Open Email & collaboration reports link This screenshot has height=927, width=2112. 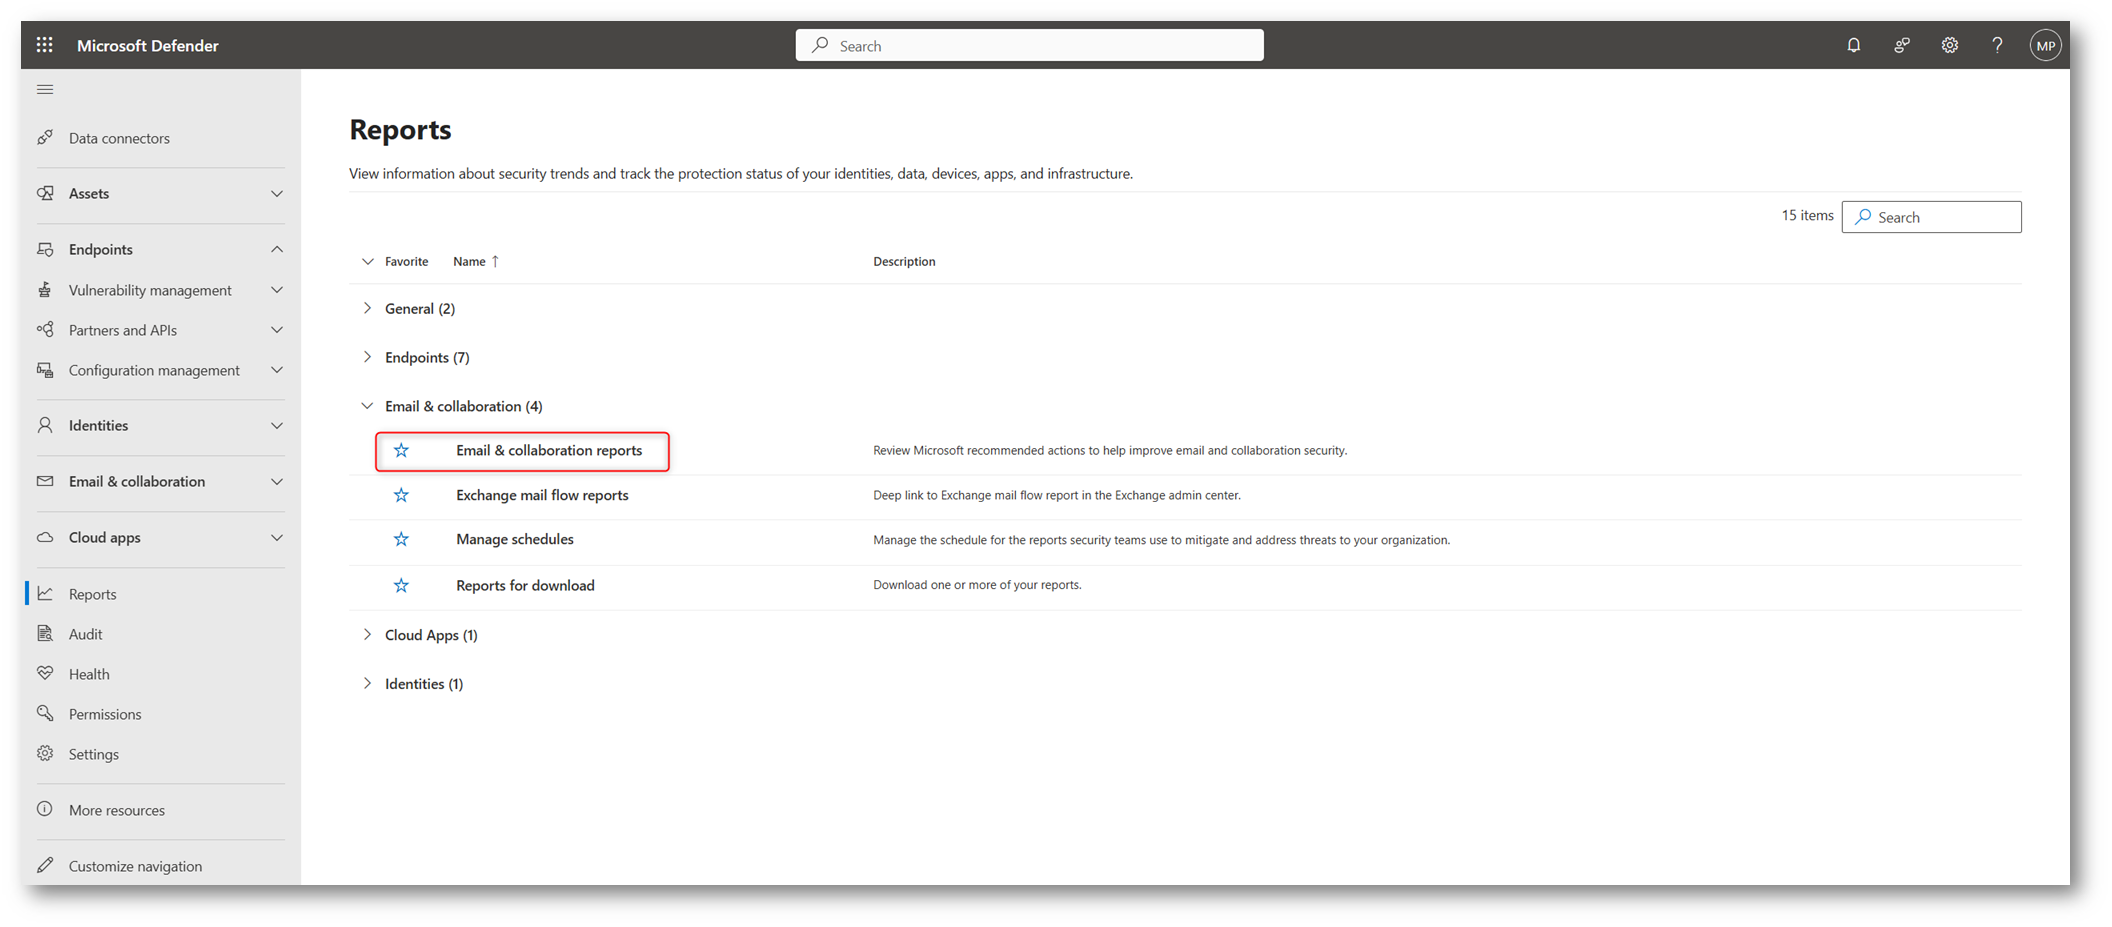pyautogui.click(x=549, y=451)
